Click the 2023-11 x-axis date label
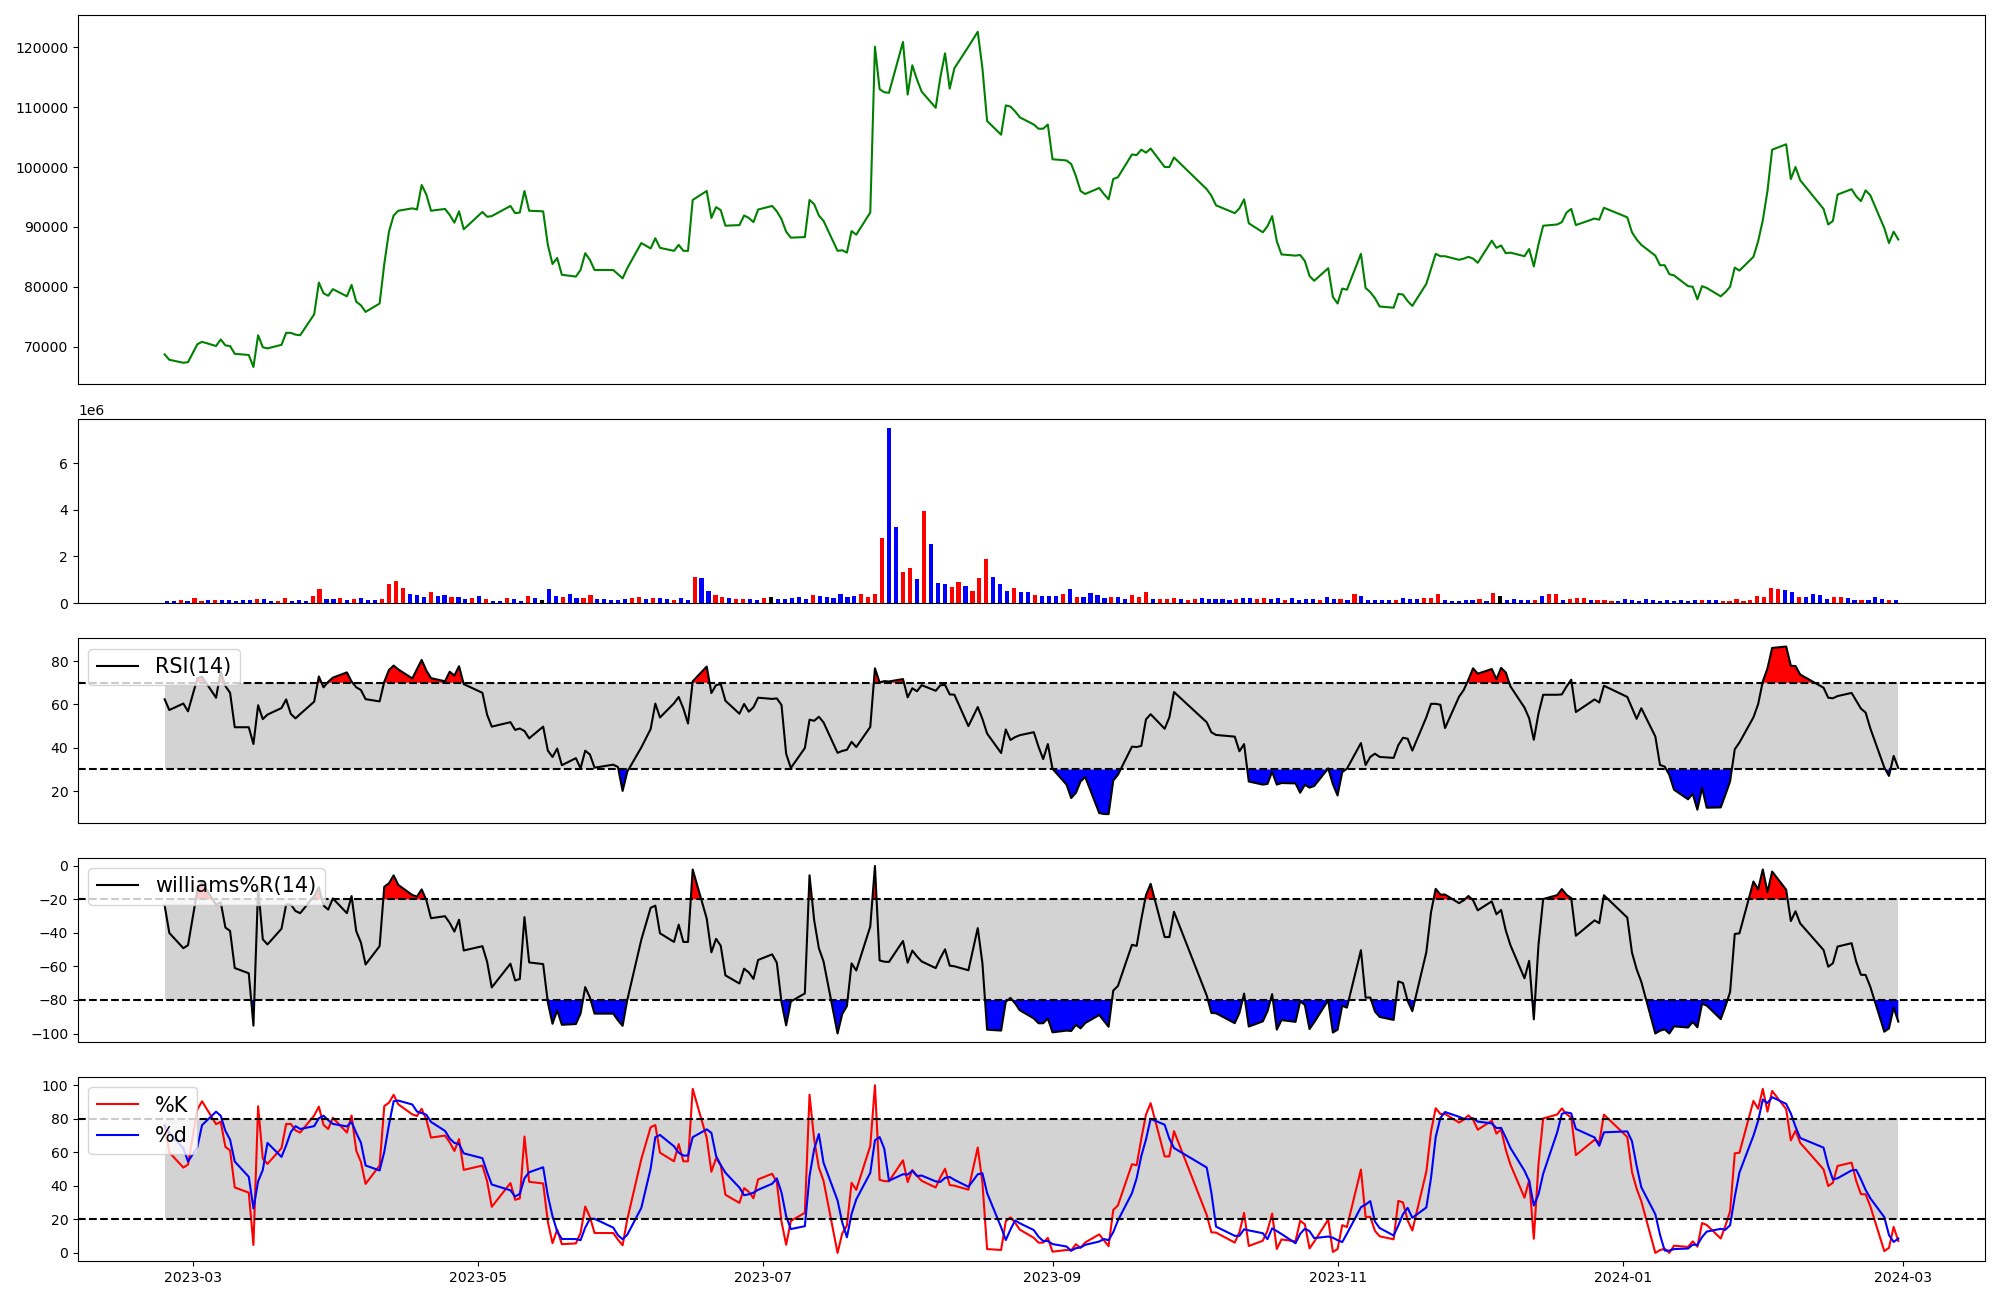The height and width of the screenshot is (1300, 2000). point(1337,1277)
